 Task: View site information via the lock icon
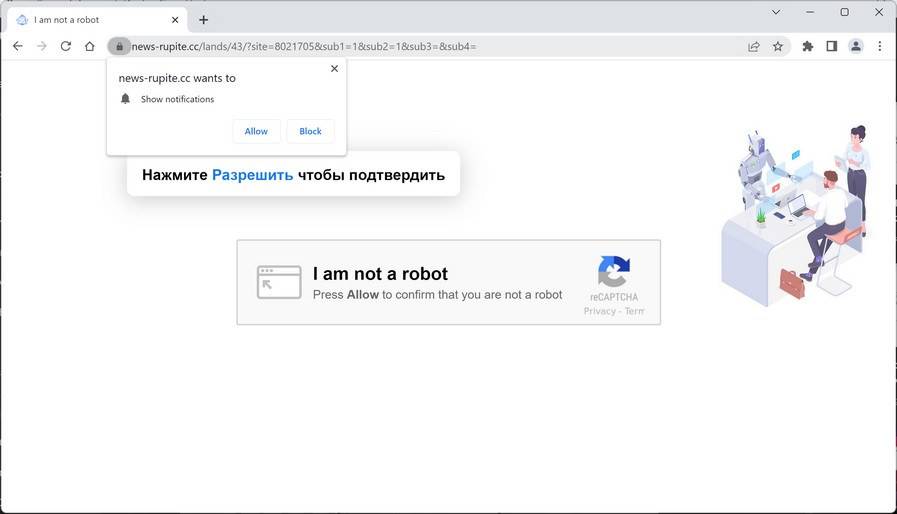[x=119, y=46]
